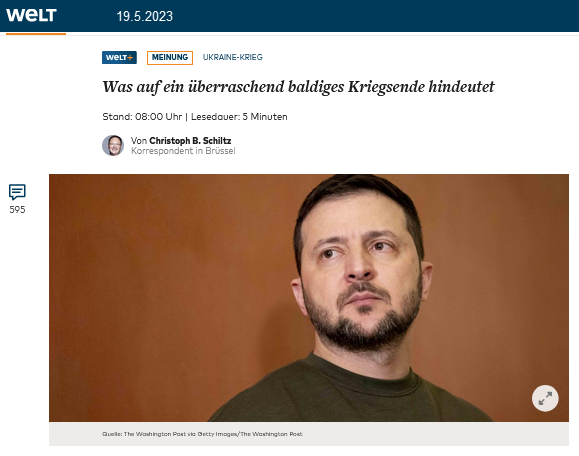
Task: Click the WELT logo in the header
Action: click(31, 15)
